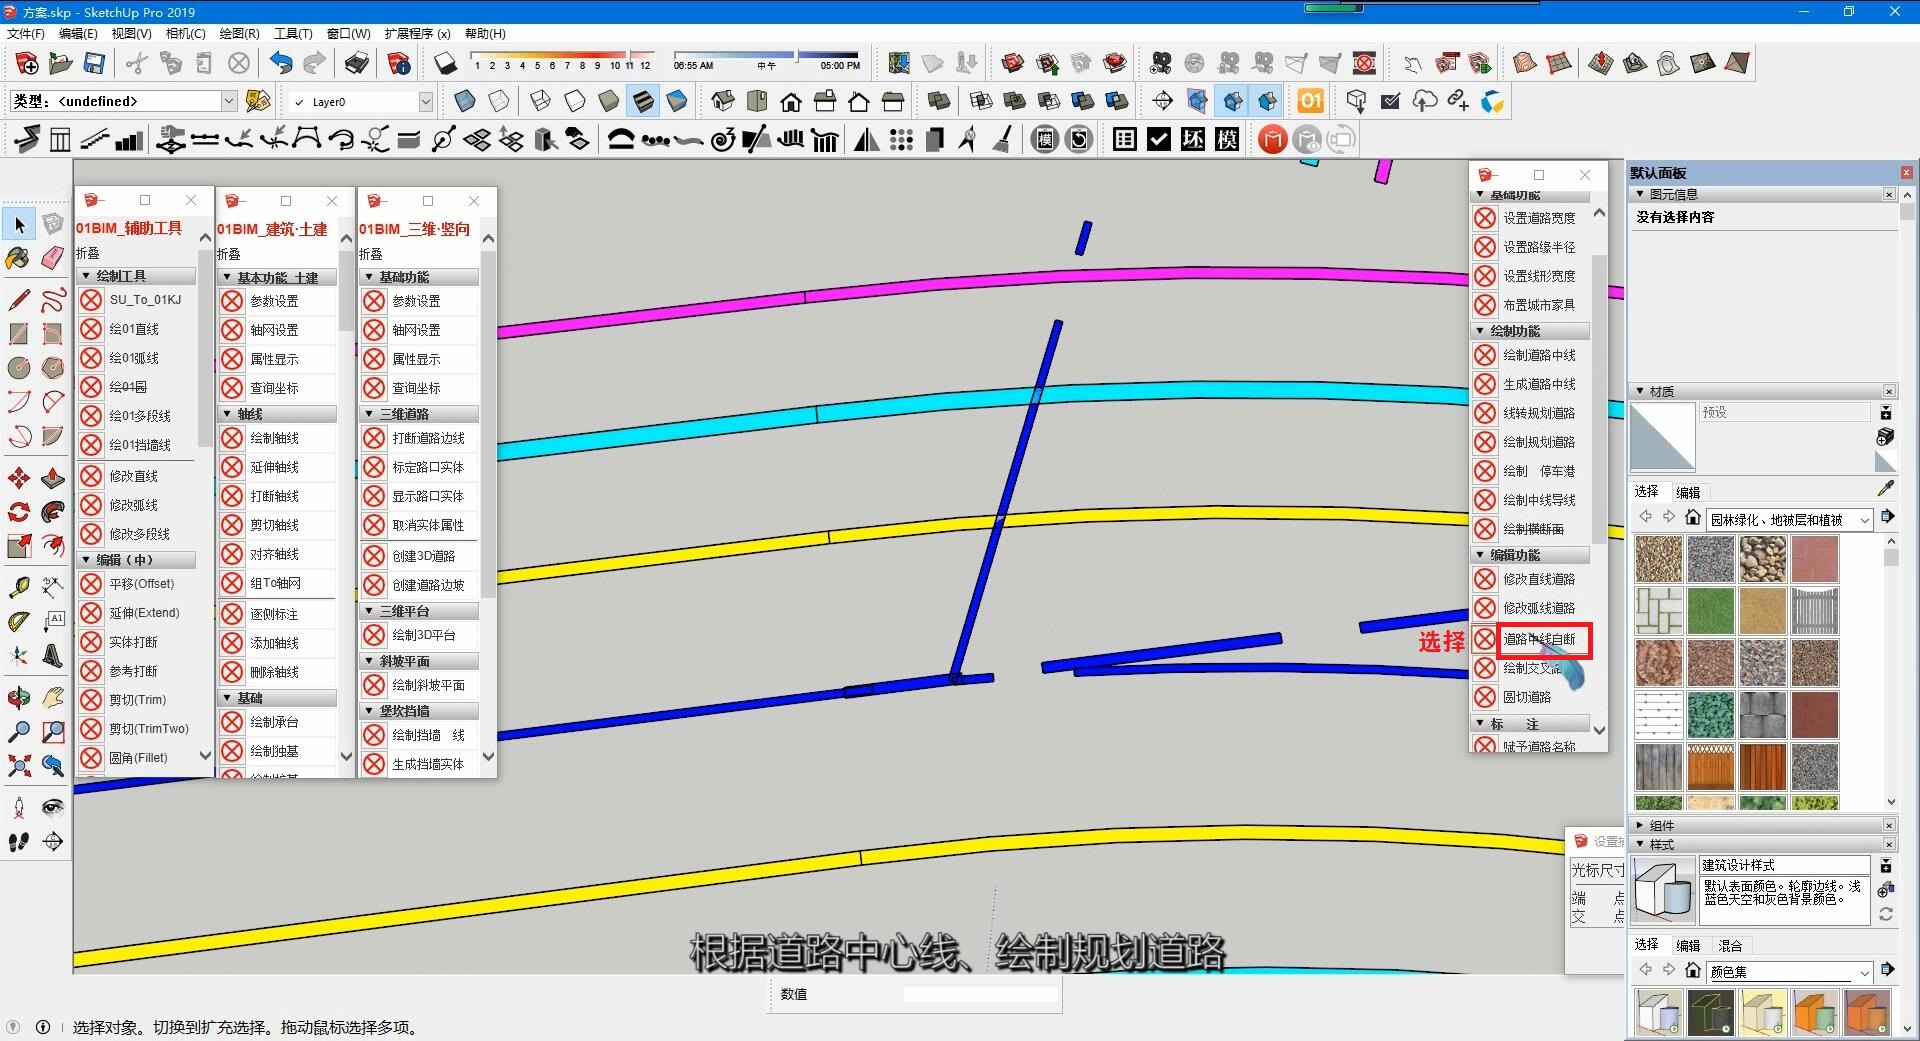Switch to materials 编辑 tab

pyautogui.click(x=1688, y=492)
